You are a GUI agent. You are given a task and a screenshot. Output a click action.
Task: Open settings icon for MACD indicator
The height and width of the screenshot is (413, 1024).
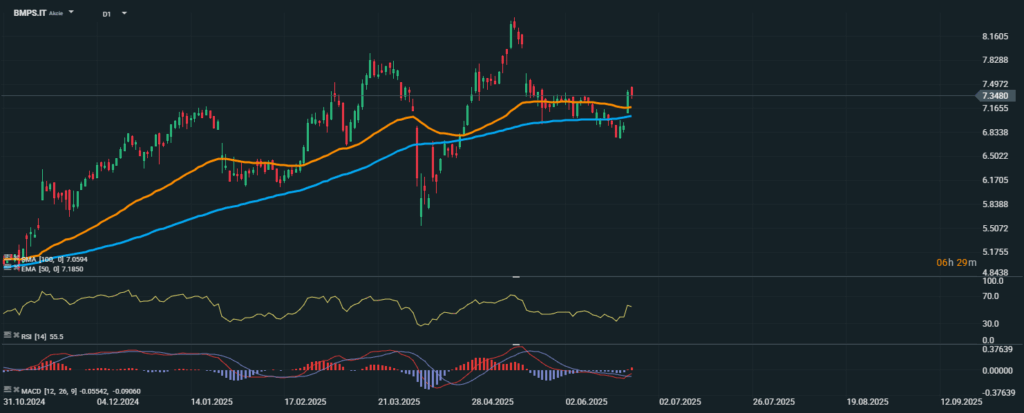pos(7,389)
